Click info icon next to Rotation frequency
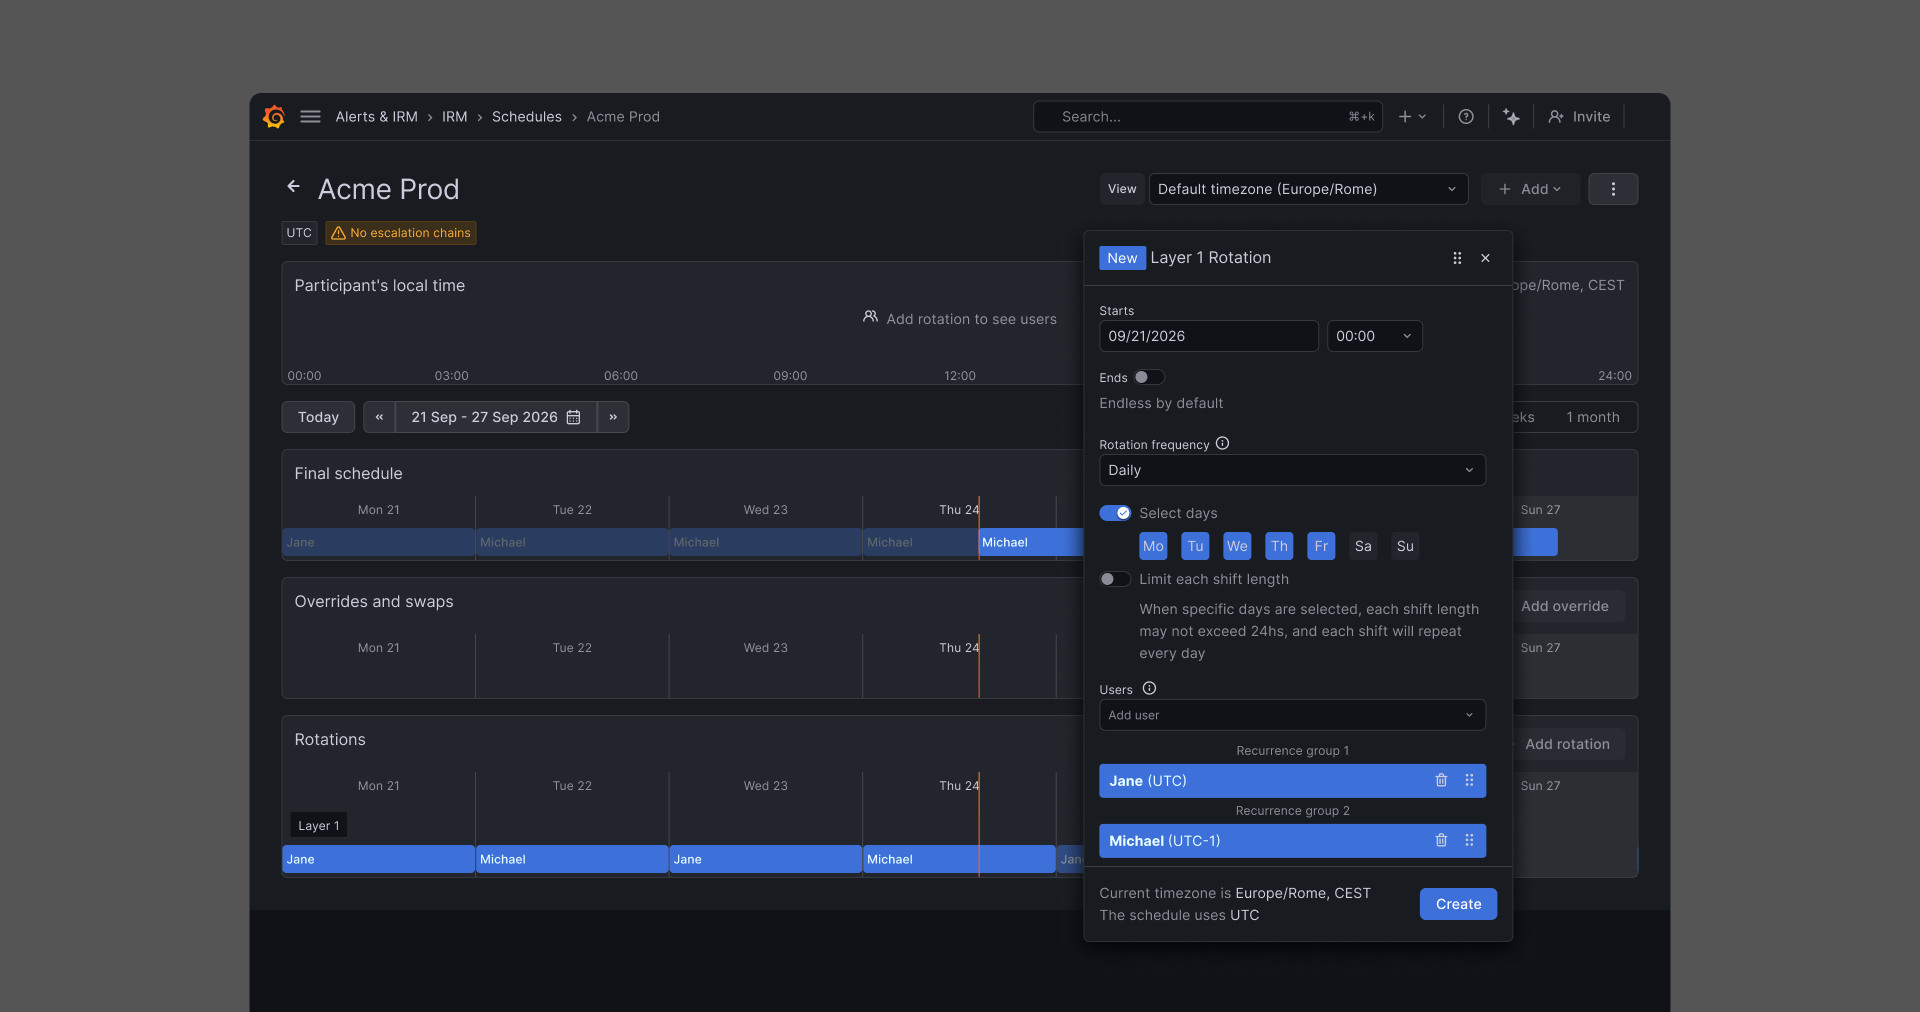Screen dimensions: 1920x1012 [1222, 444]
